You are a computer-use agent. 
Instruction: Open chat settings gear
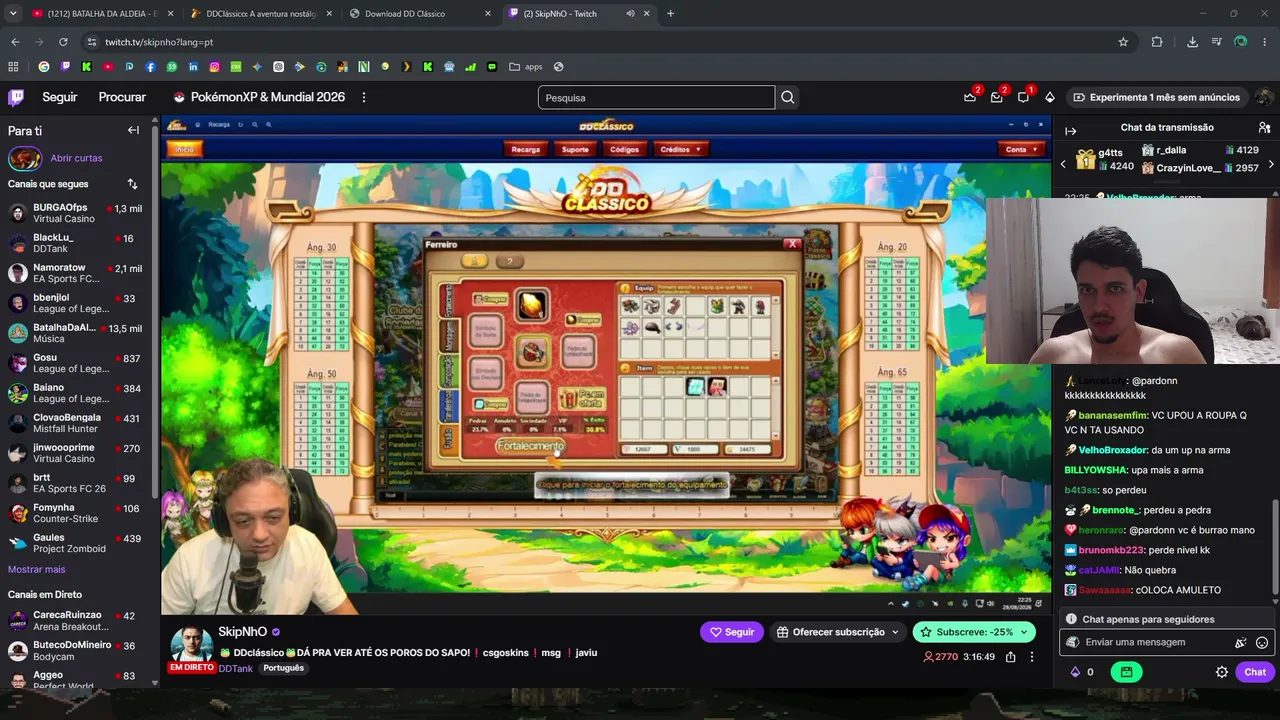[1221, 672]
